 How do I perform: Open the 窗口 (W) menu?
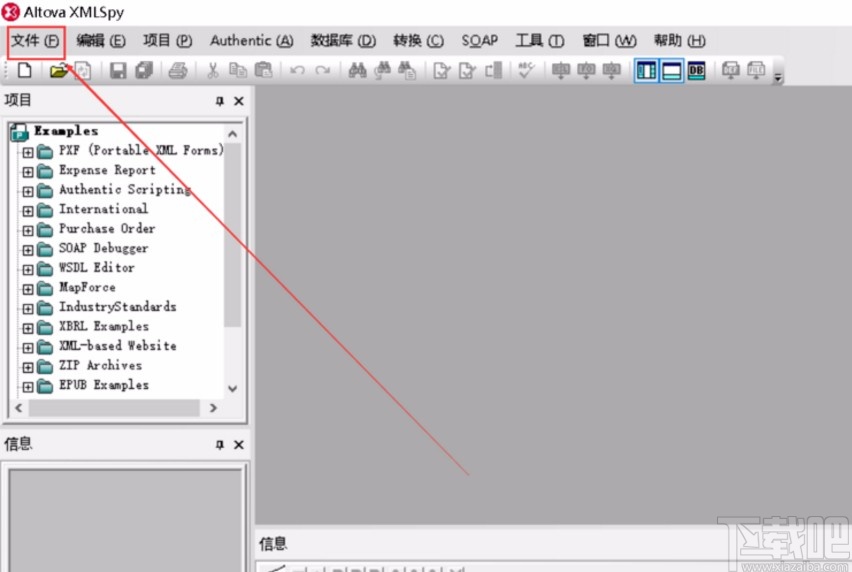[x=609, y=41]
